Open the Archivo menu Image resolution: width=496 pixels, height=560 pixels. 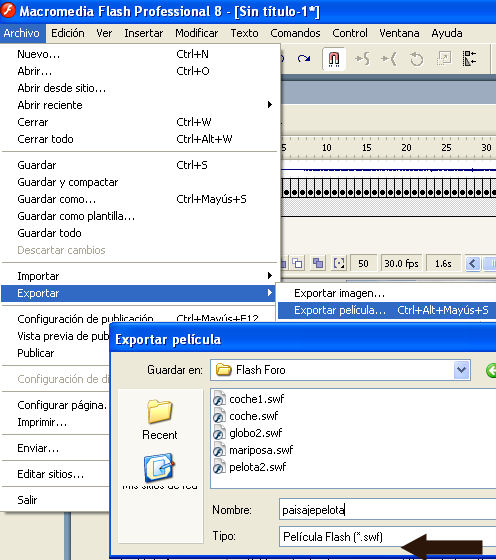pos(22,33)
